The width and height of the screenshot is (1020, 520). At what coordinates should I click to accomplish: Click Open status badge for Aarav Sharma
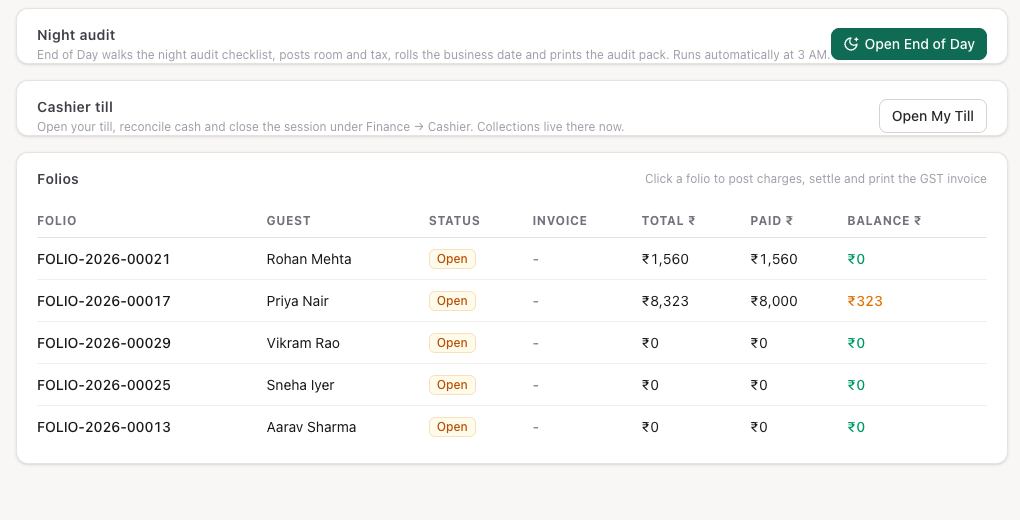point(452,427)
